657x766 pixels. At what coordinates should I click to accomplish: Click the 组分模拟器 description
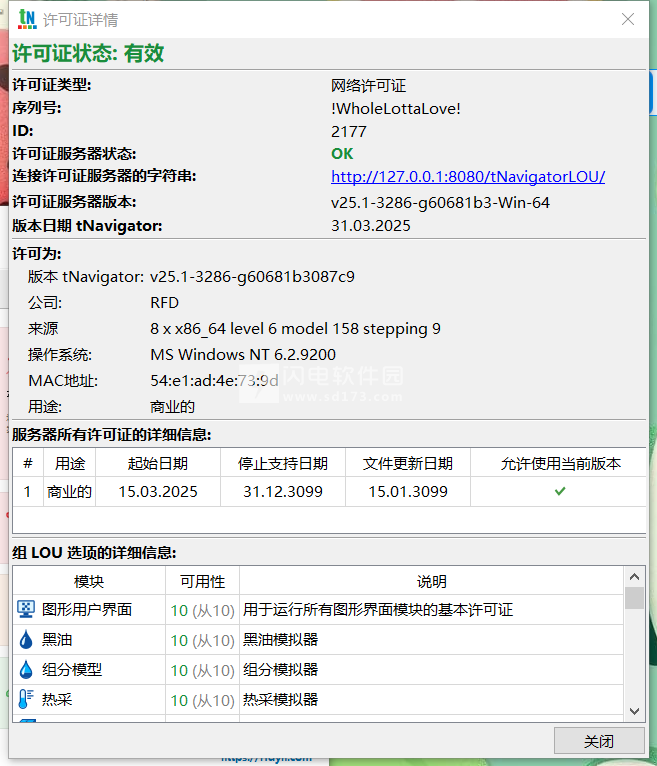280,670
